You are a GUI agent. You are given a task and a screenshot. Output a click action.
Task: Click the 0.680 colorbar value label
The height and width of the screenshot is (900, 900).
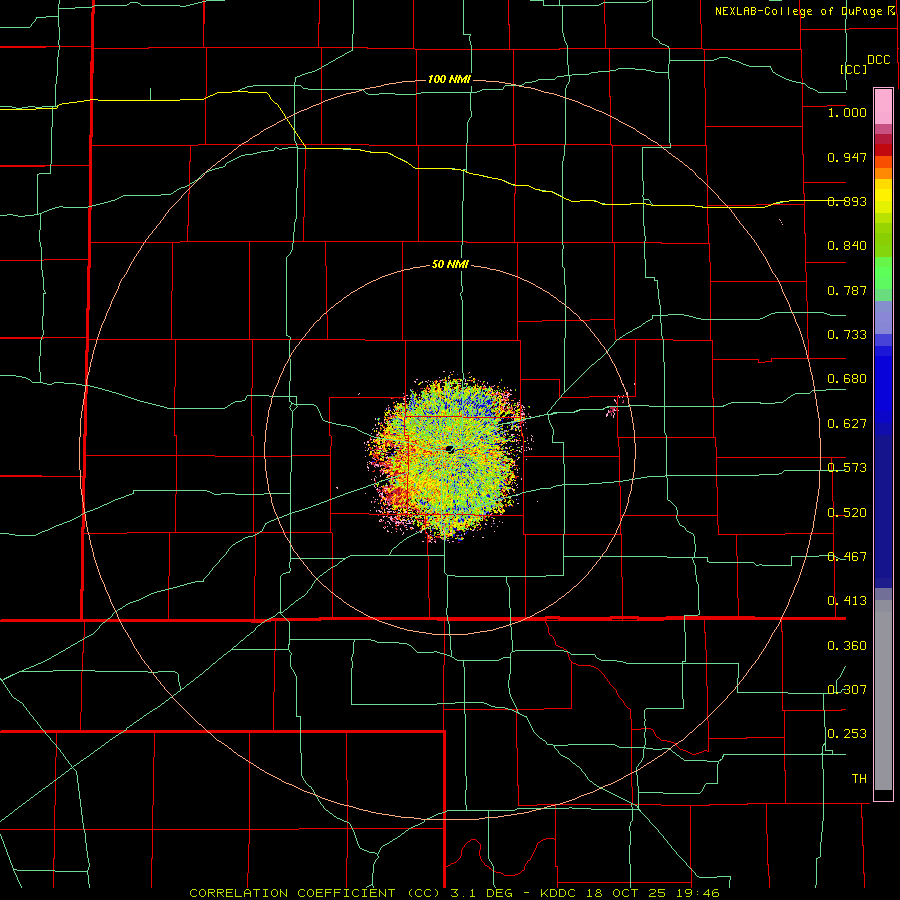847,379
